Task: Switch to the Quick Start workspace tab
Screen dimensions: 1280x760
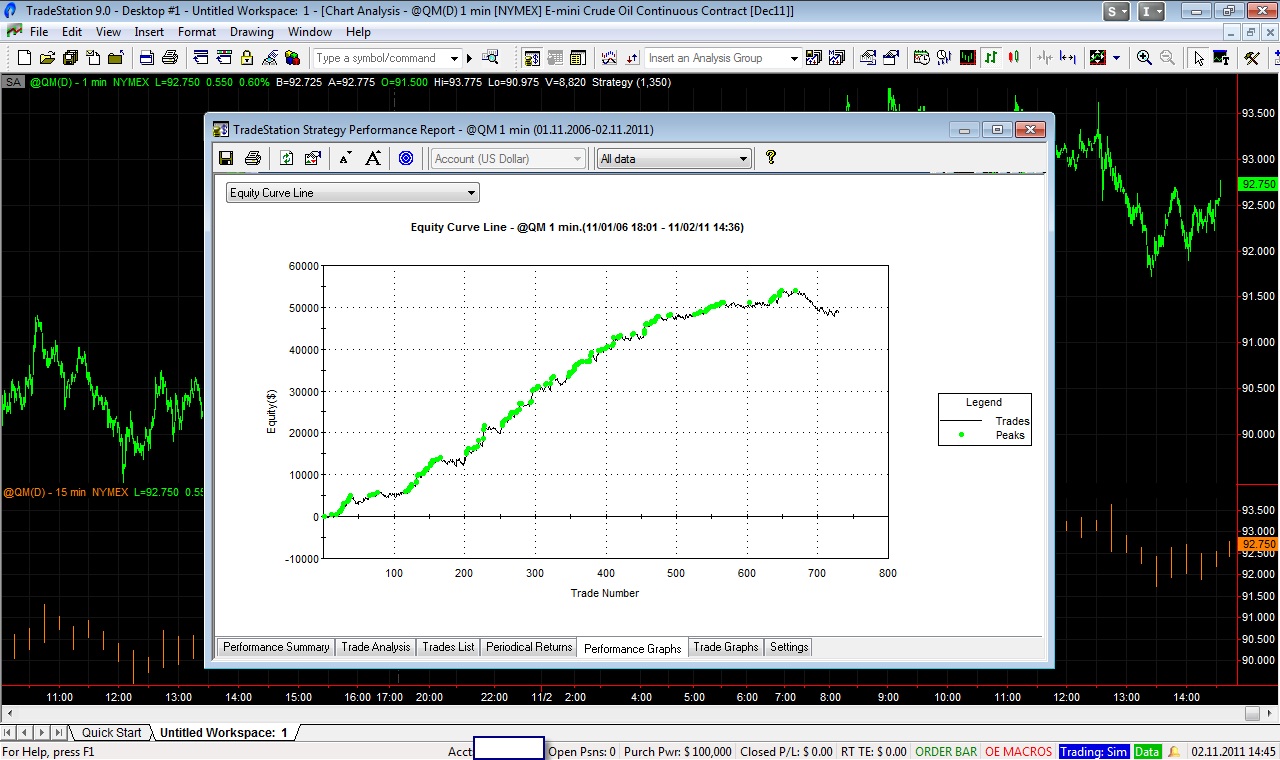Action: click(112, 732)
